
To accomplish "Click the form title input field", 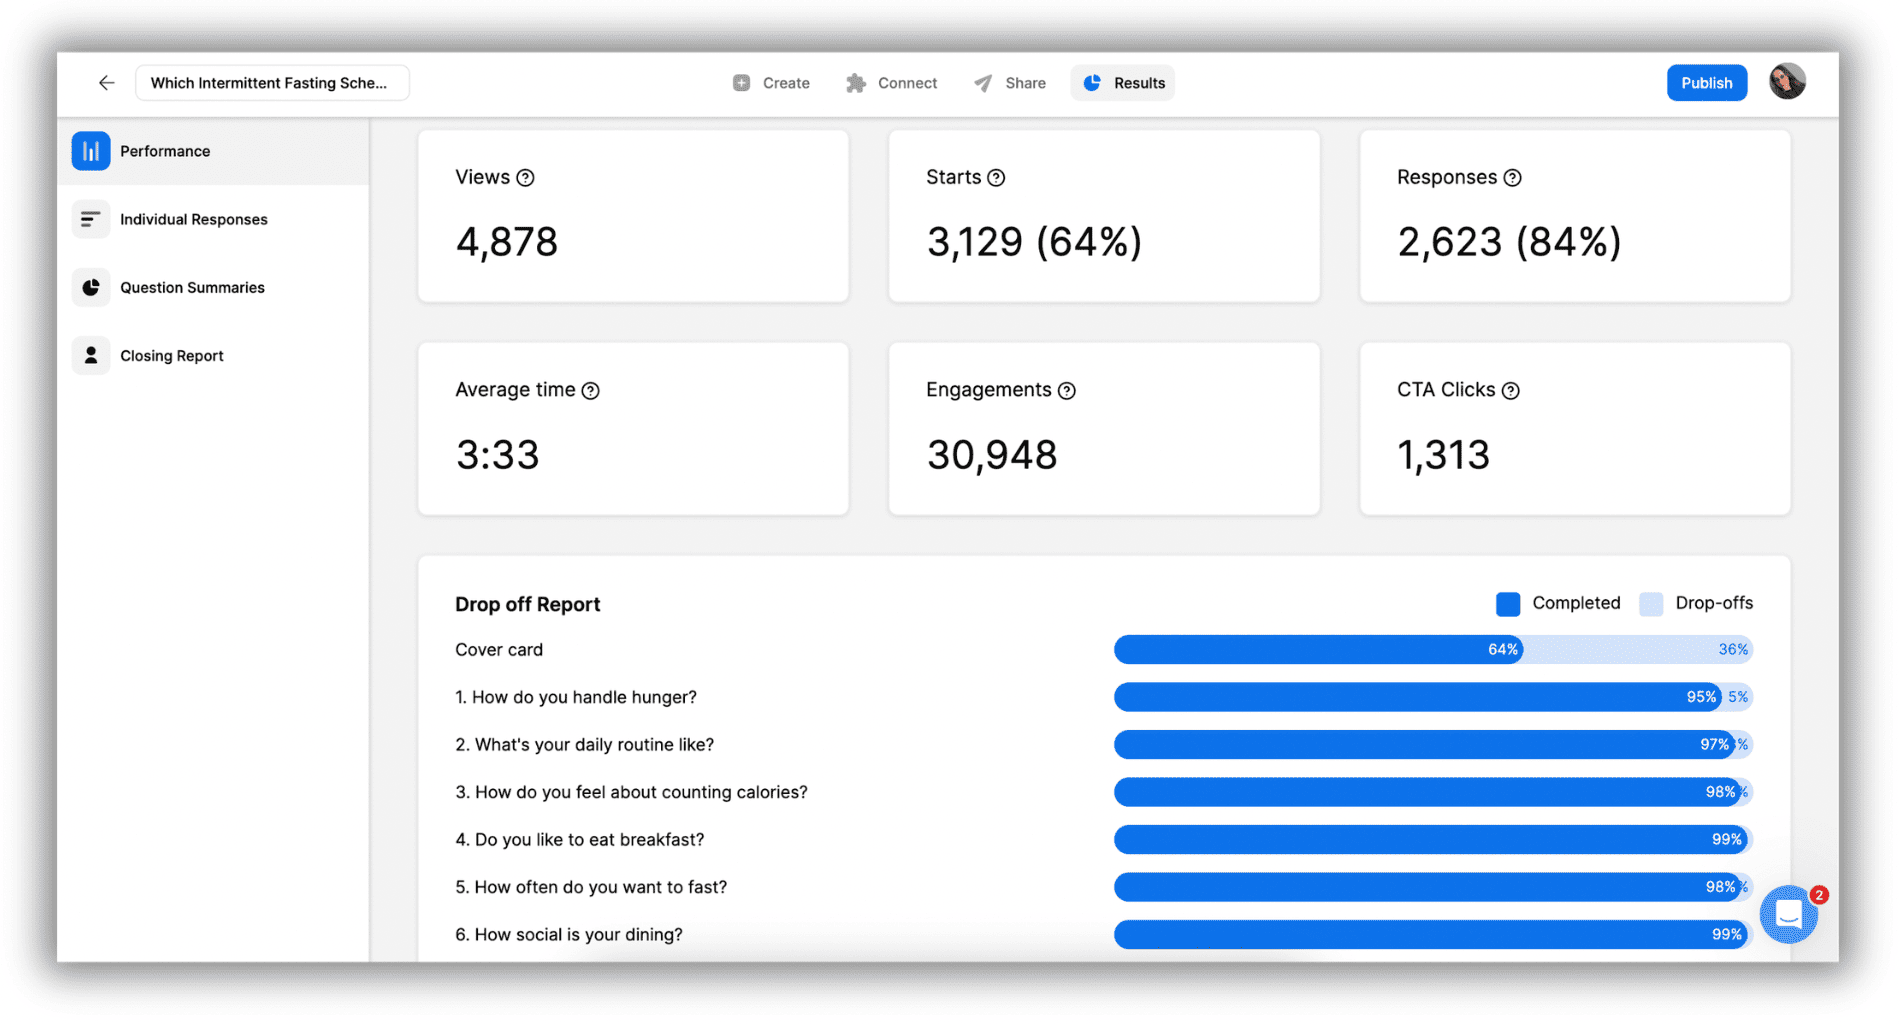I will coord(271,83).
